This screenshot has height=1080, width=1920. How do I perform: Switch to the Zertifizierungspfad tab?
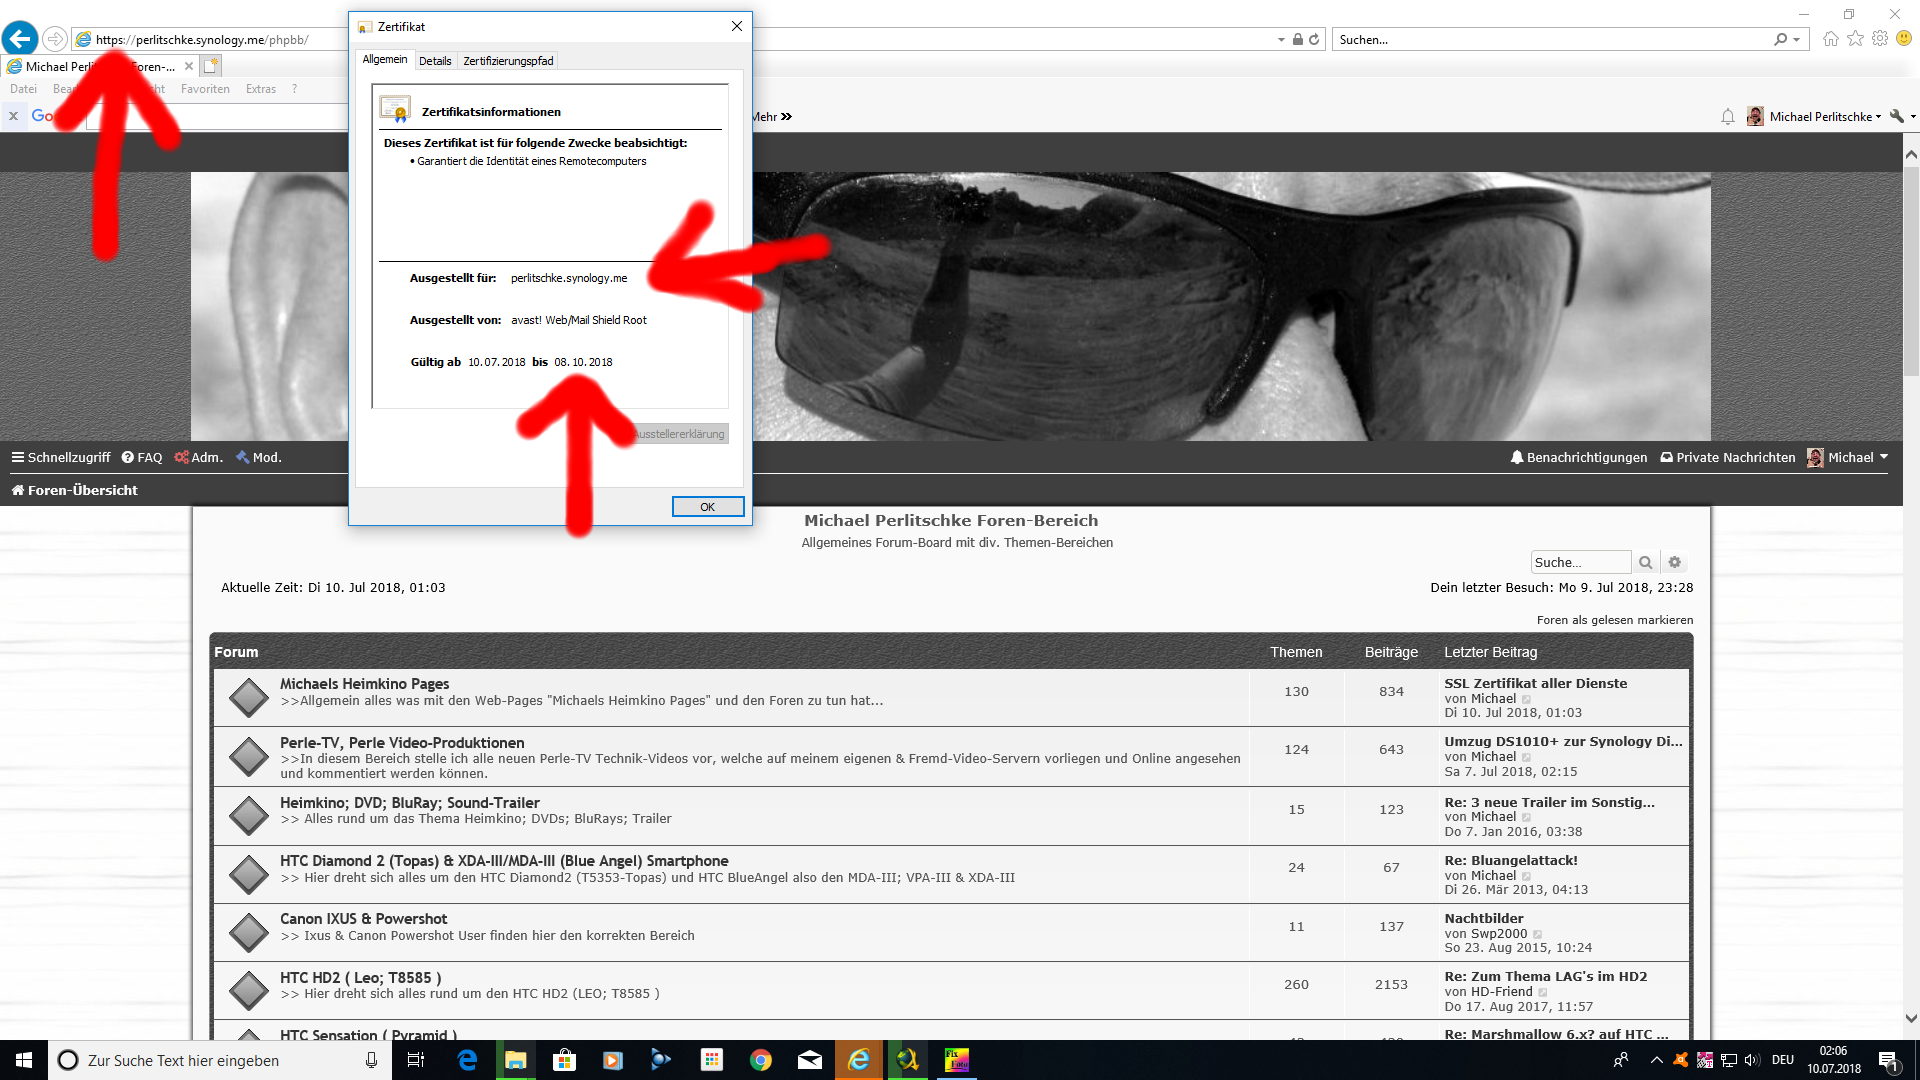tap(508, 61)
